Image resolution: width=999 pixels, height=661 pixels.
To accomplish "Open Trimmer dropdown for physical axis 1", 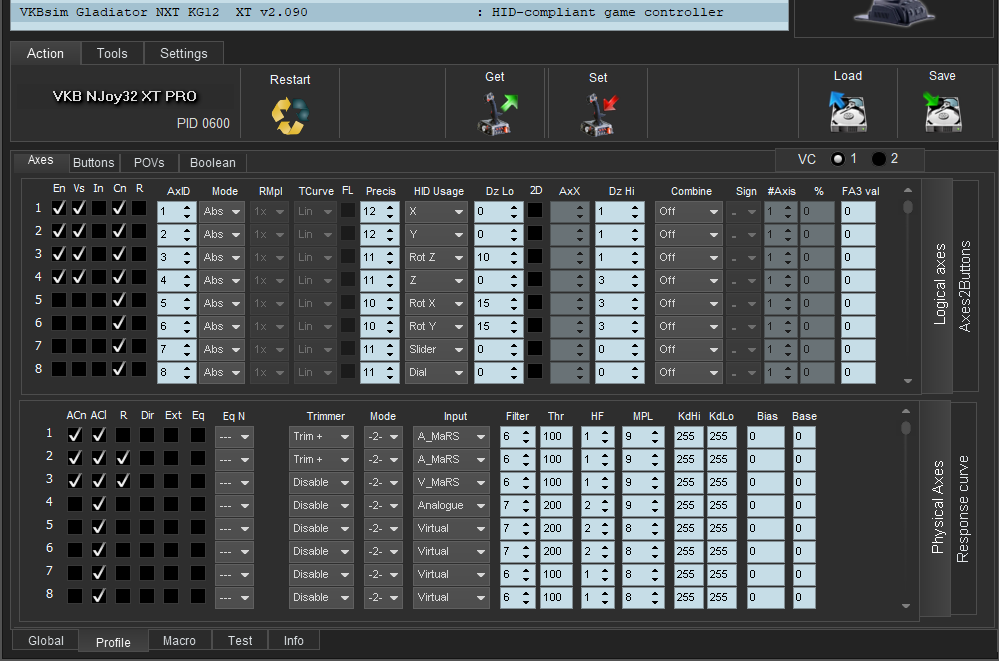I will [x=321, y=437].
